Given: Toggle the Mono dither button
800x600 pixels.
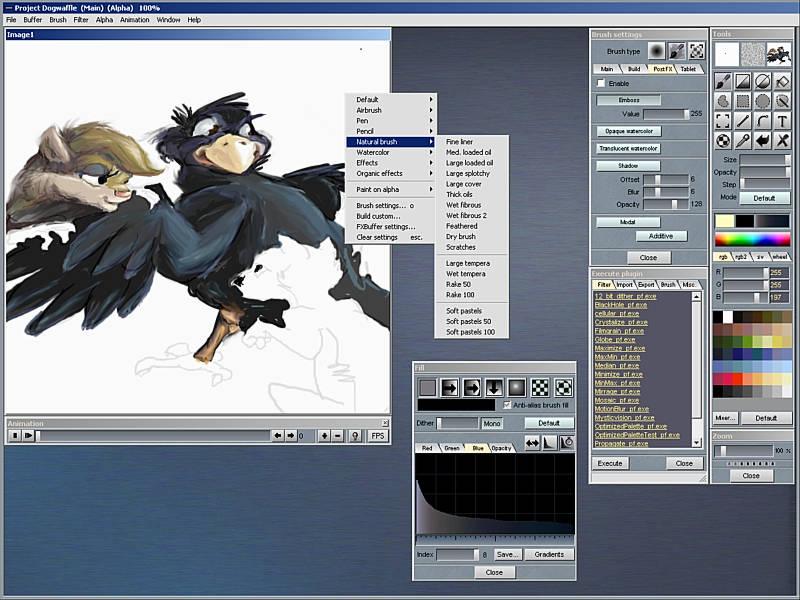Looking at the screenshot, I should 492,423.
